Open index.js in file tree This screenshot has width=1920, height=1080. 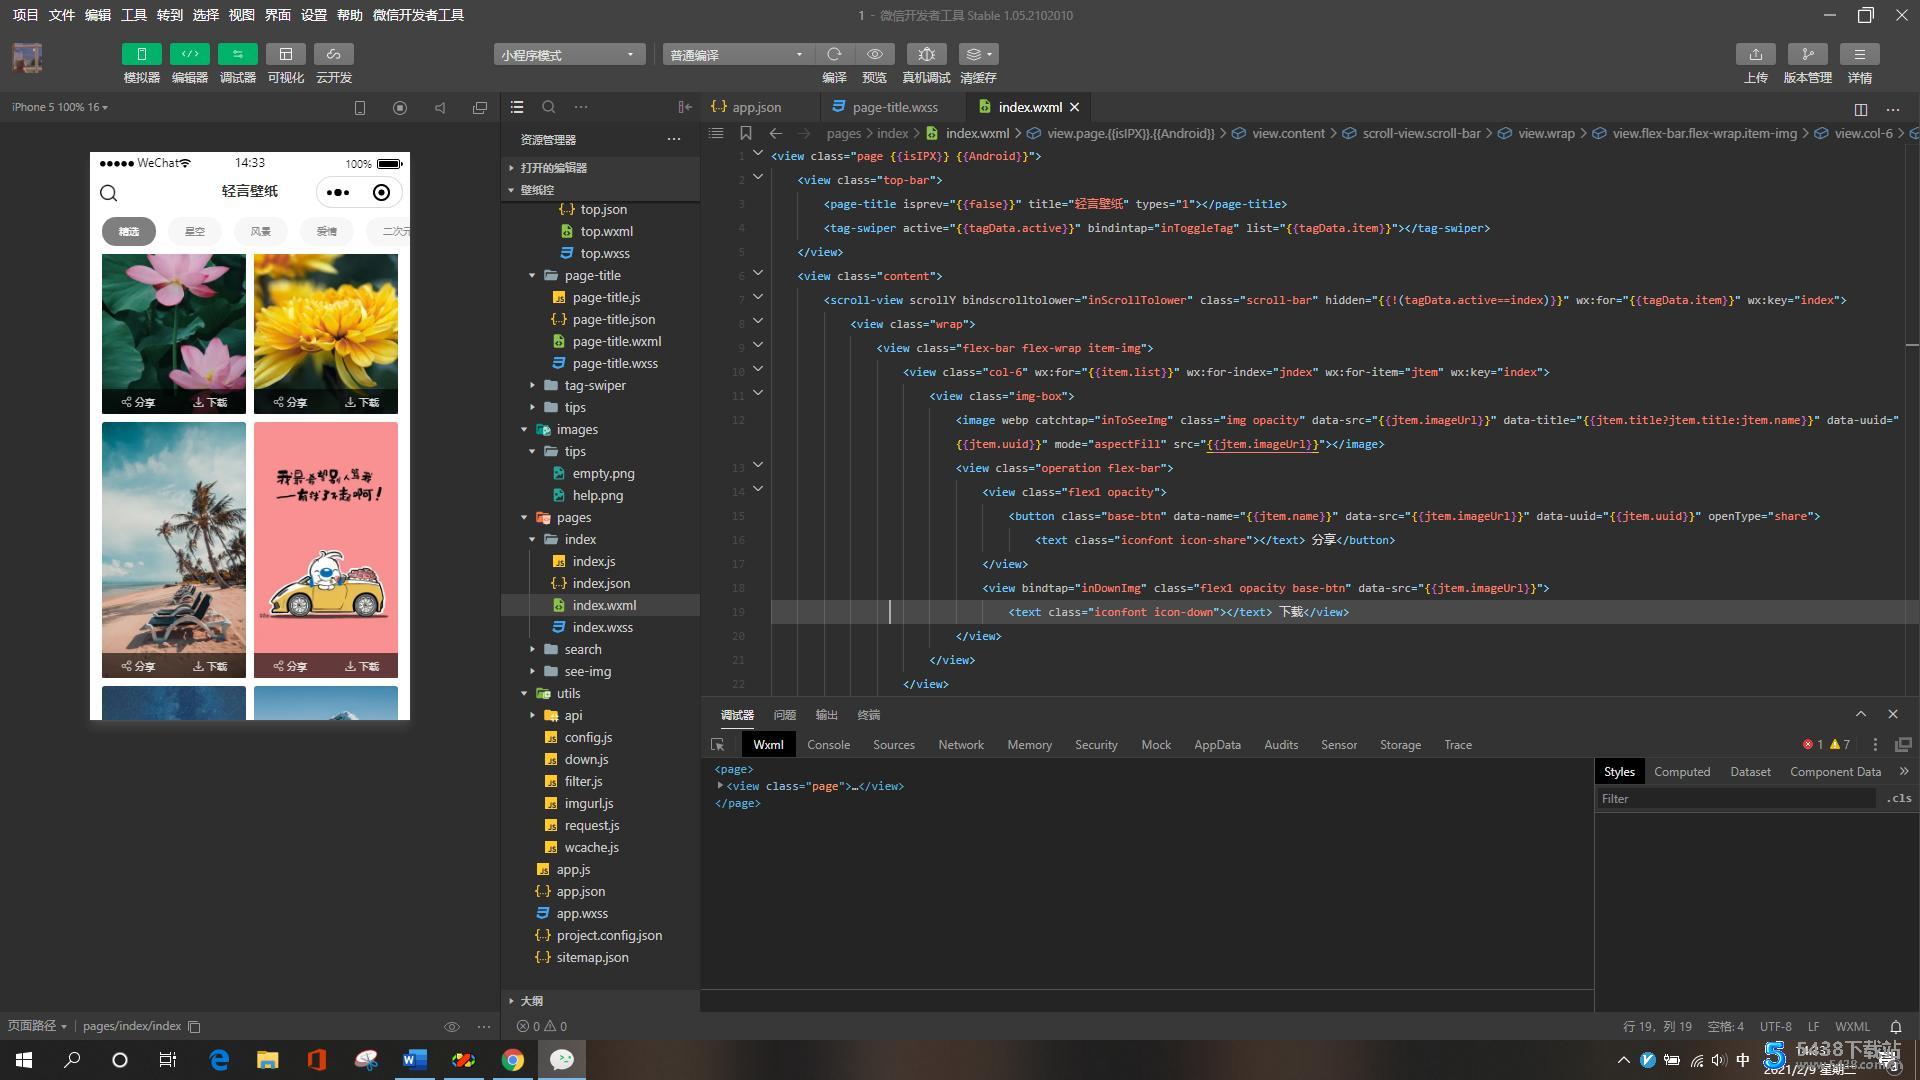[593, 561]
